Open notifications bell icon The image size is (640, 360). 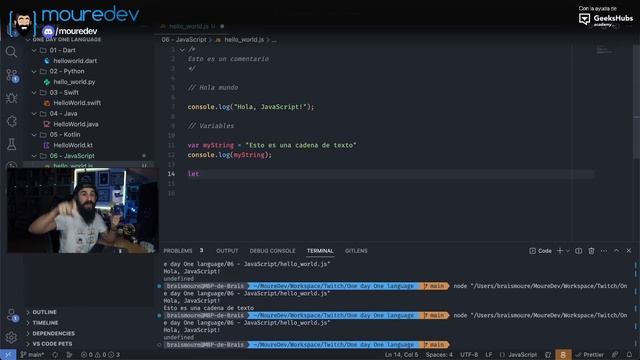tap(629, 355)
